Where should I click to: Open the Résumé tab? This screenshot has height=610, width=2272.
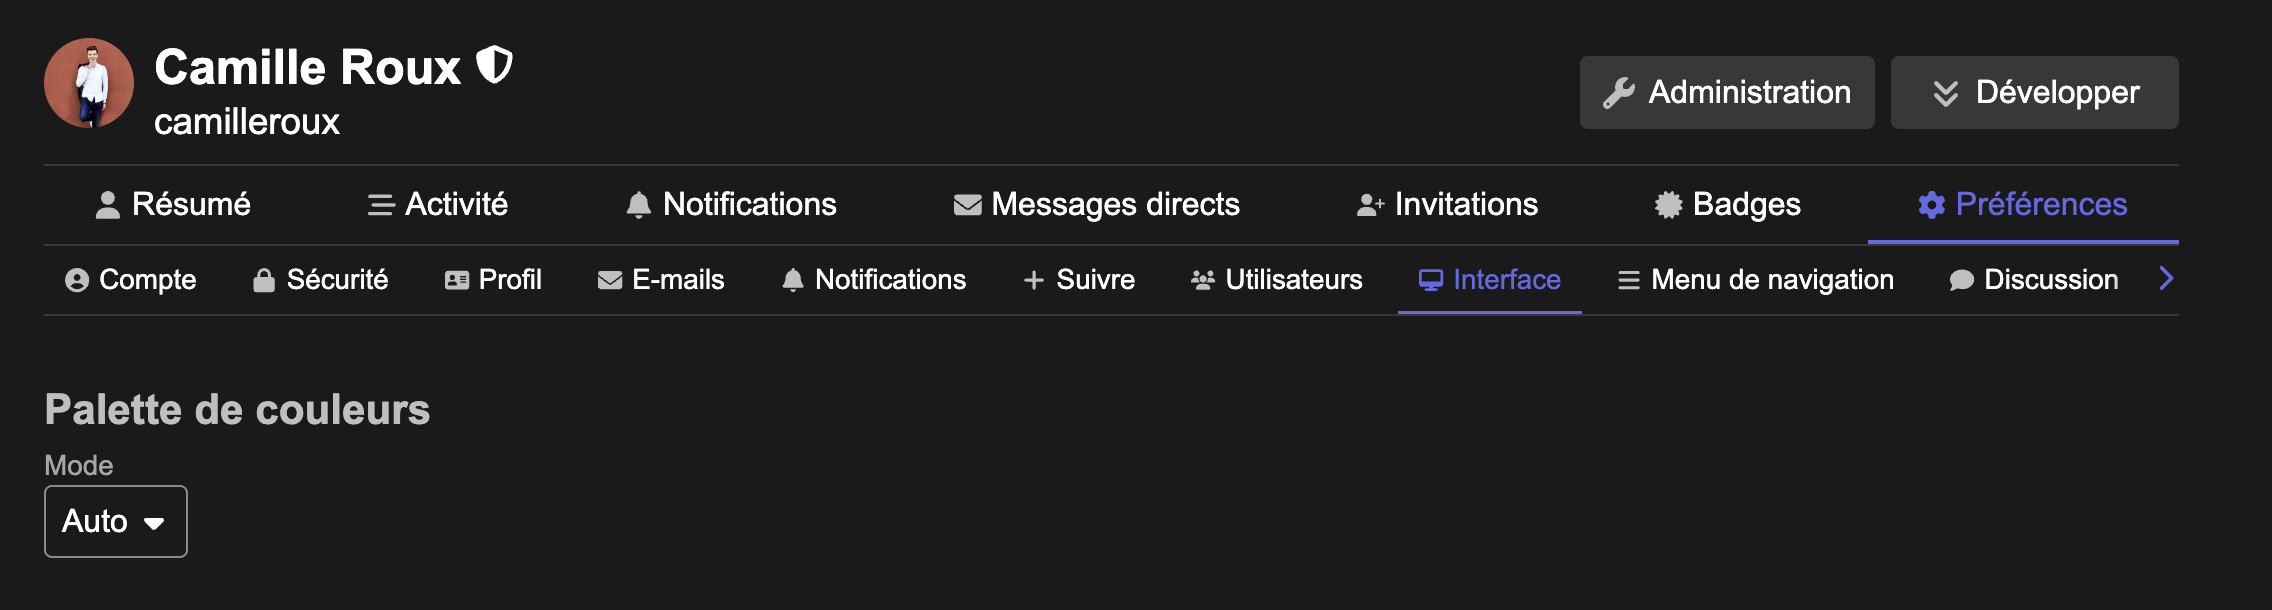pyautogui.click(x=172, y=205)
